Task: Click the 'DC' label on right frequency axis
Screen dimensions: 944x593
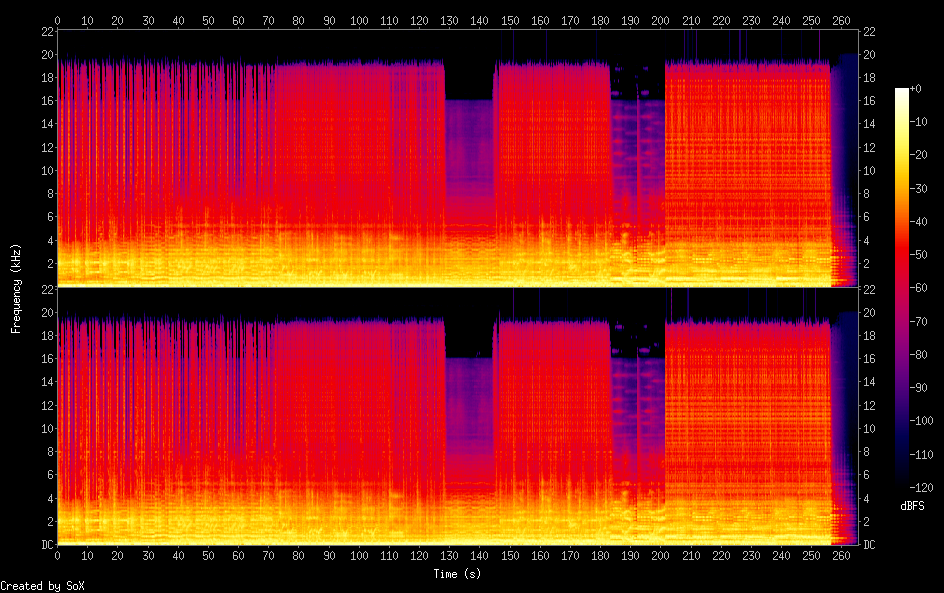Action: [x=869, y=545]
